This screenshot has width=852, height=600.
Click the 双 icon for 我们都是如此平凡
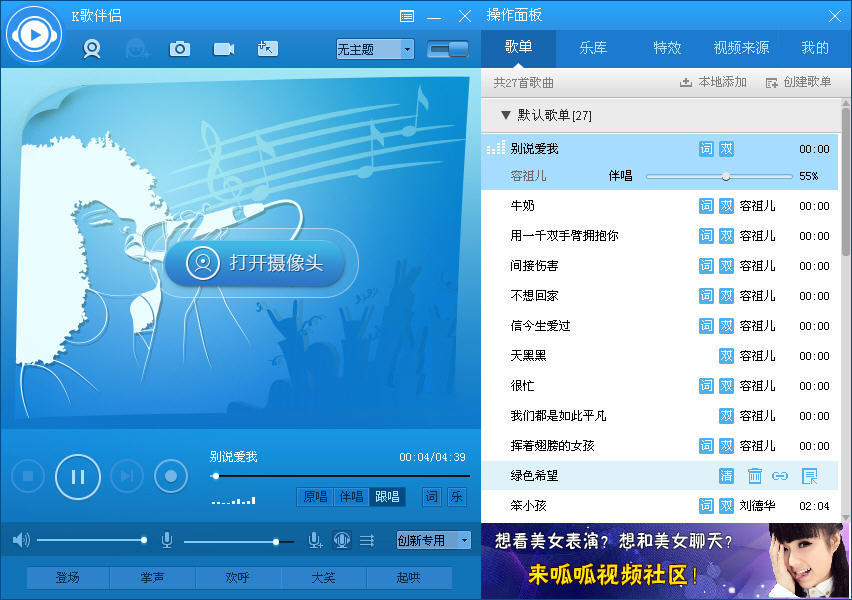click(726, 416)
